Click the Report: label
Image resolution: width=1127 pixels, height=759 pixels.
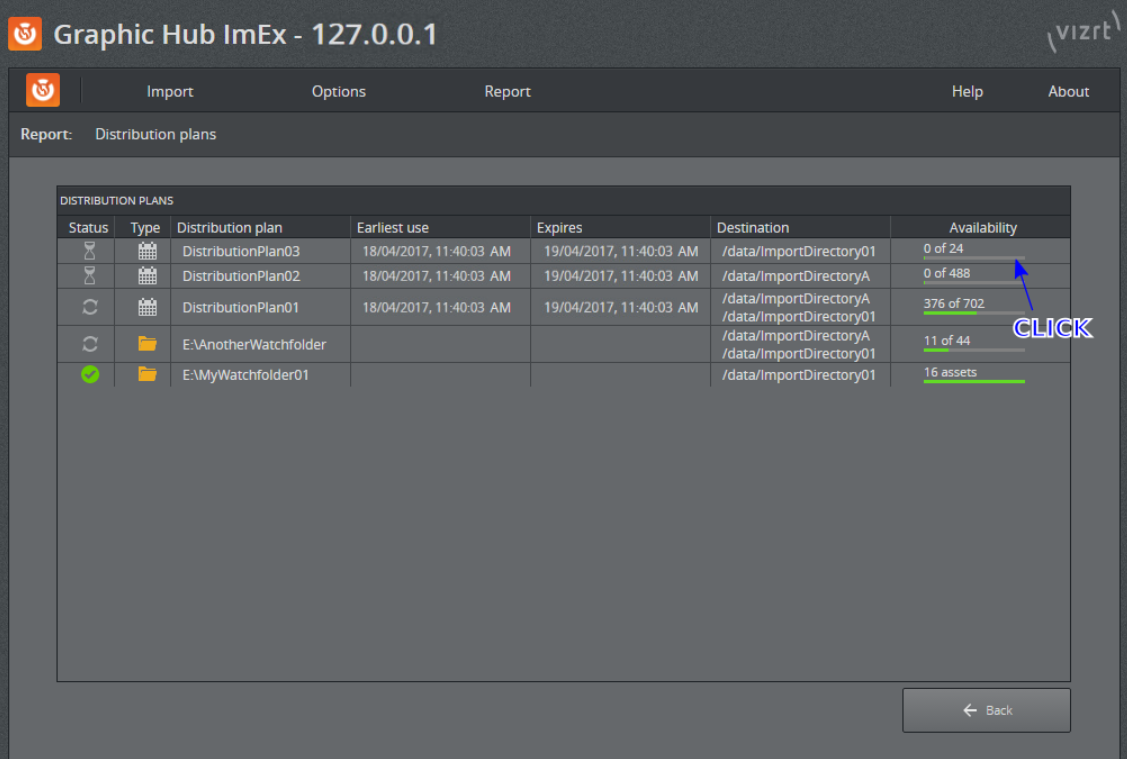click(x=46, y=134)
